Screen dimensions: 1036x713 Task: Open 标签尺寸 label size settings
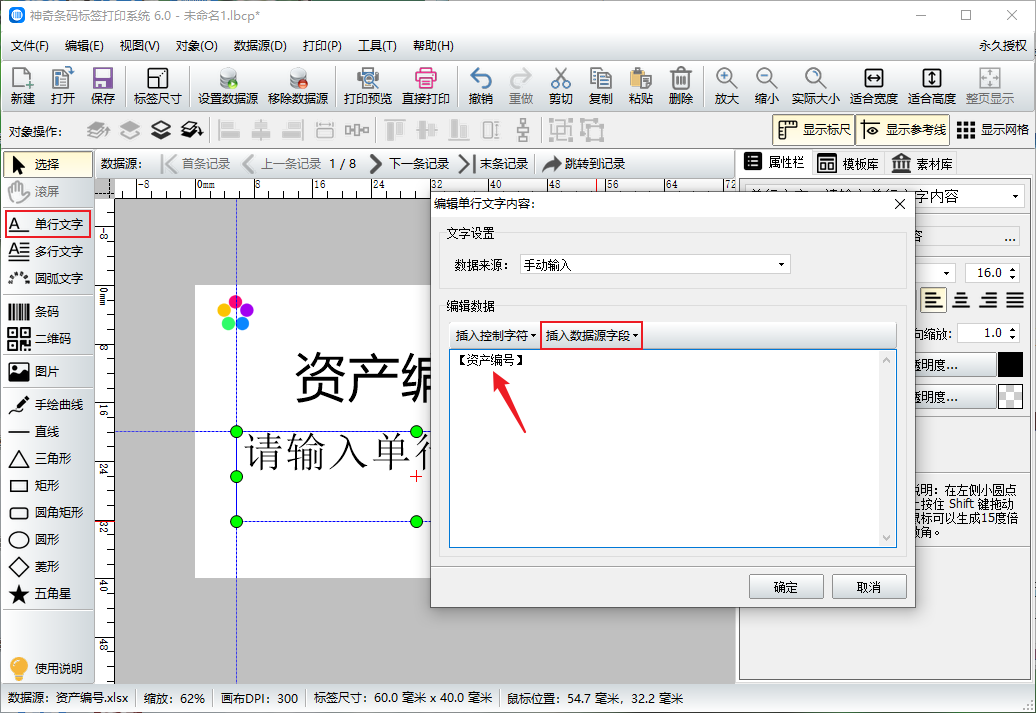pyautogui.click(x=157, y=86)
